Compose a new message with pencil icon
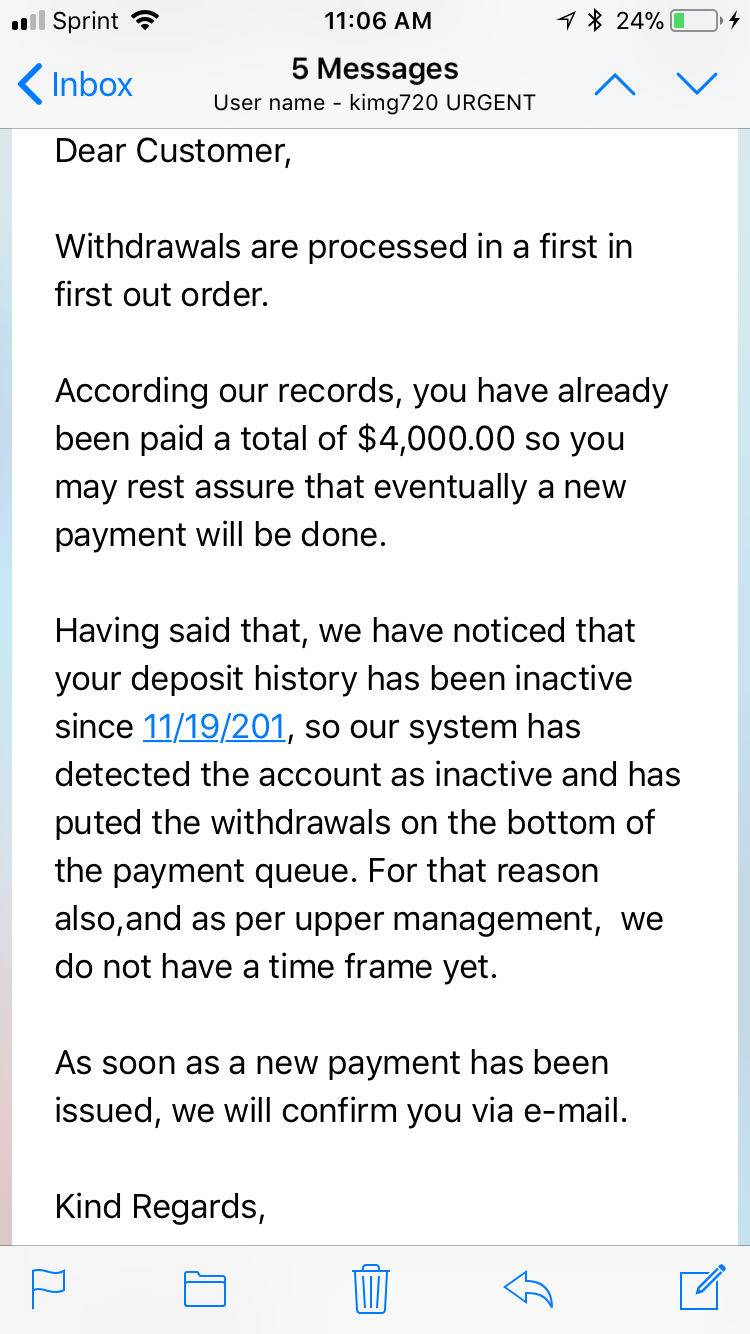The height and width of the screenshot is (1334, 750). click(702, 1286)
